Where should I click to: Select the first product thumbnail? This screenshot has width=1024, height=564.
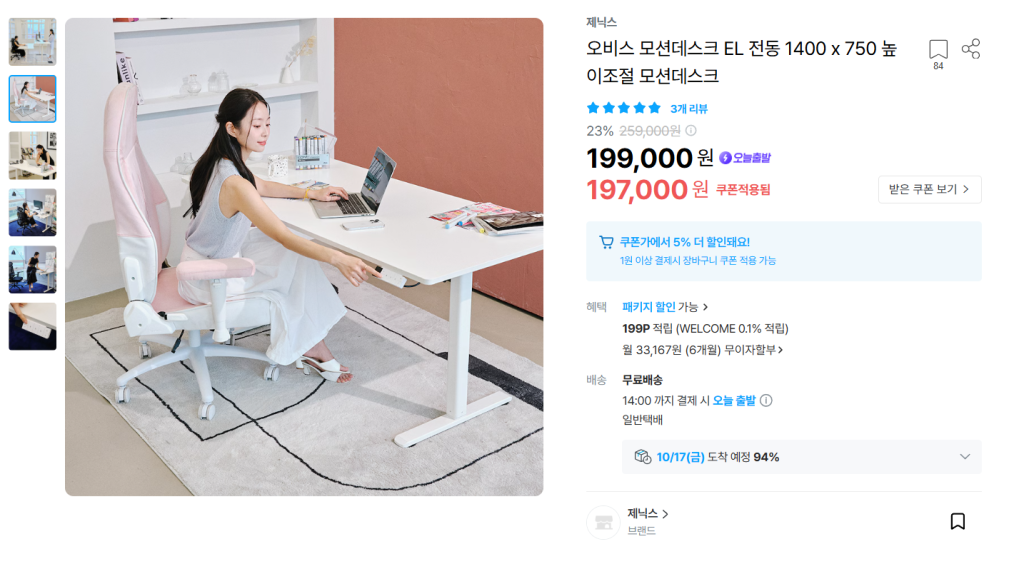(x=33, y=42)
